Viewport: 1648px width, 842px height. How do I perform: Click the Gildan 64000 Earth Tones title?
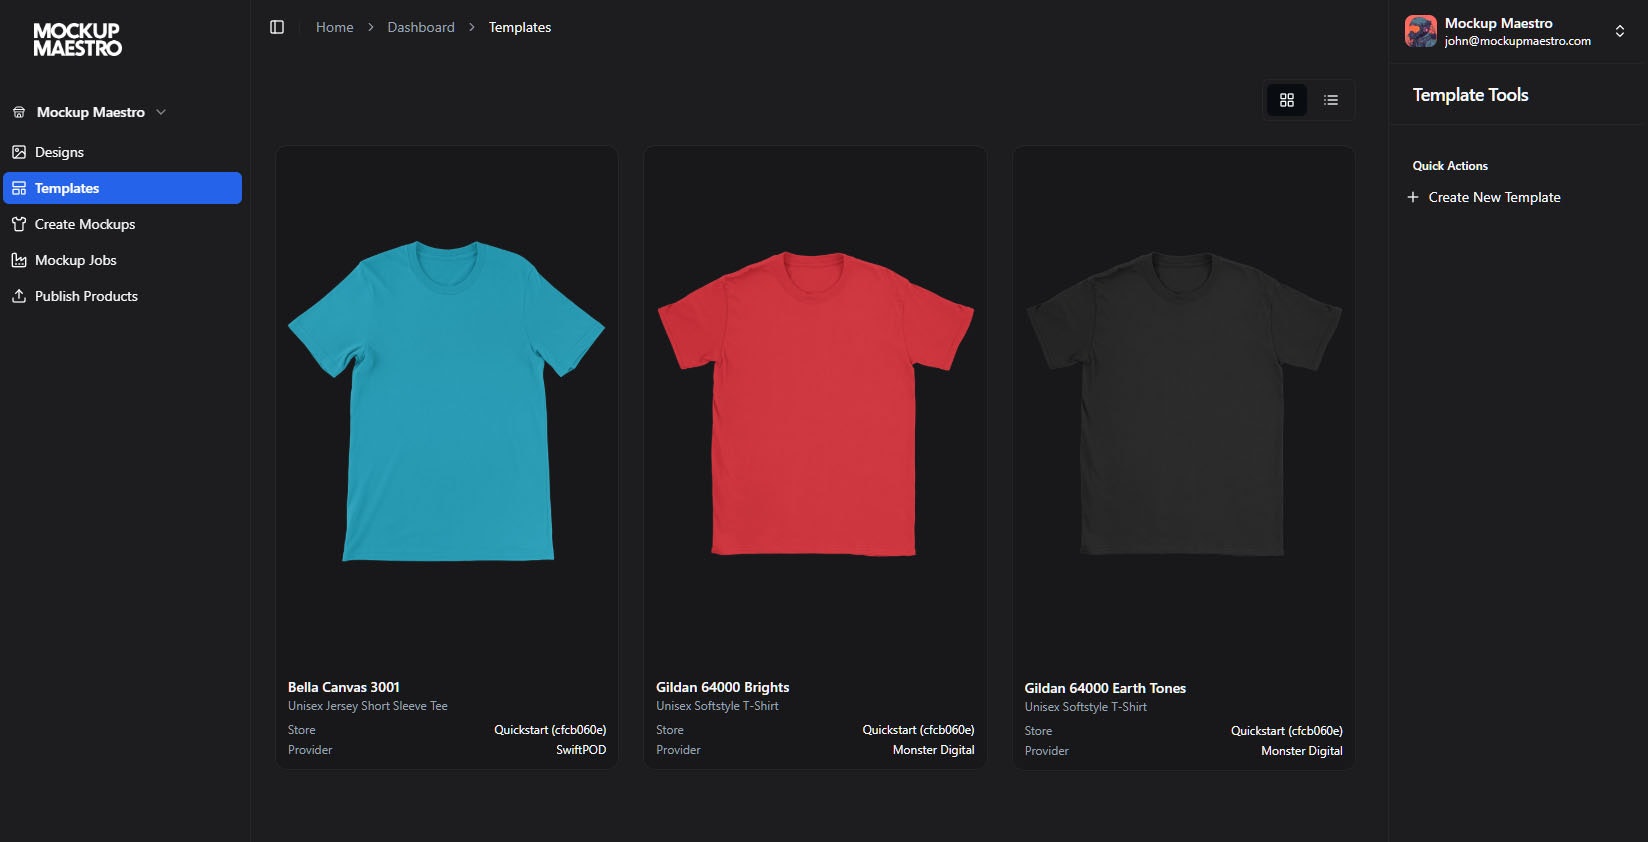(1105, 688)
